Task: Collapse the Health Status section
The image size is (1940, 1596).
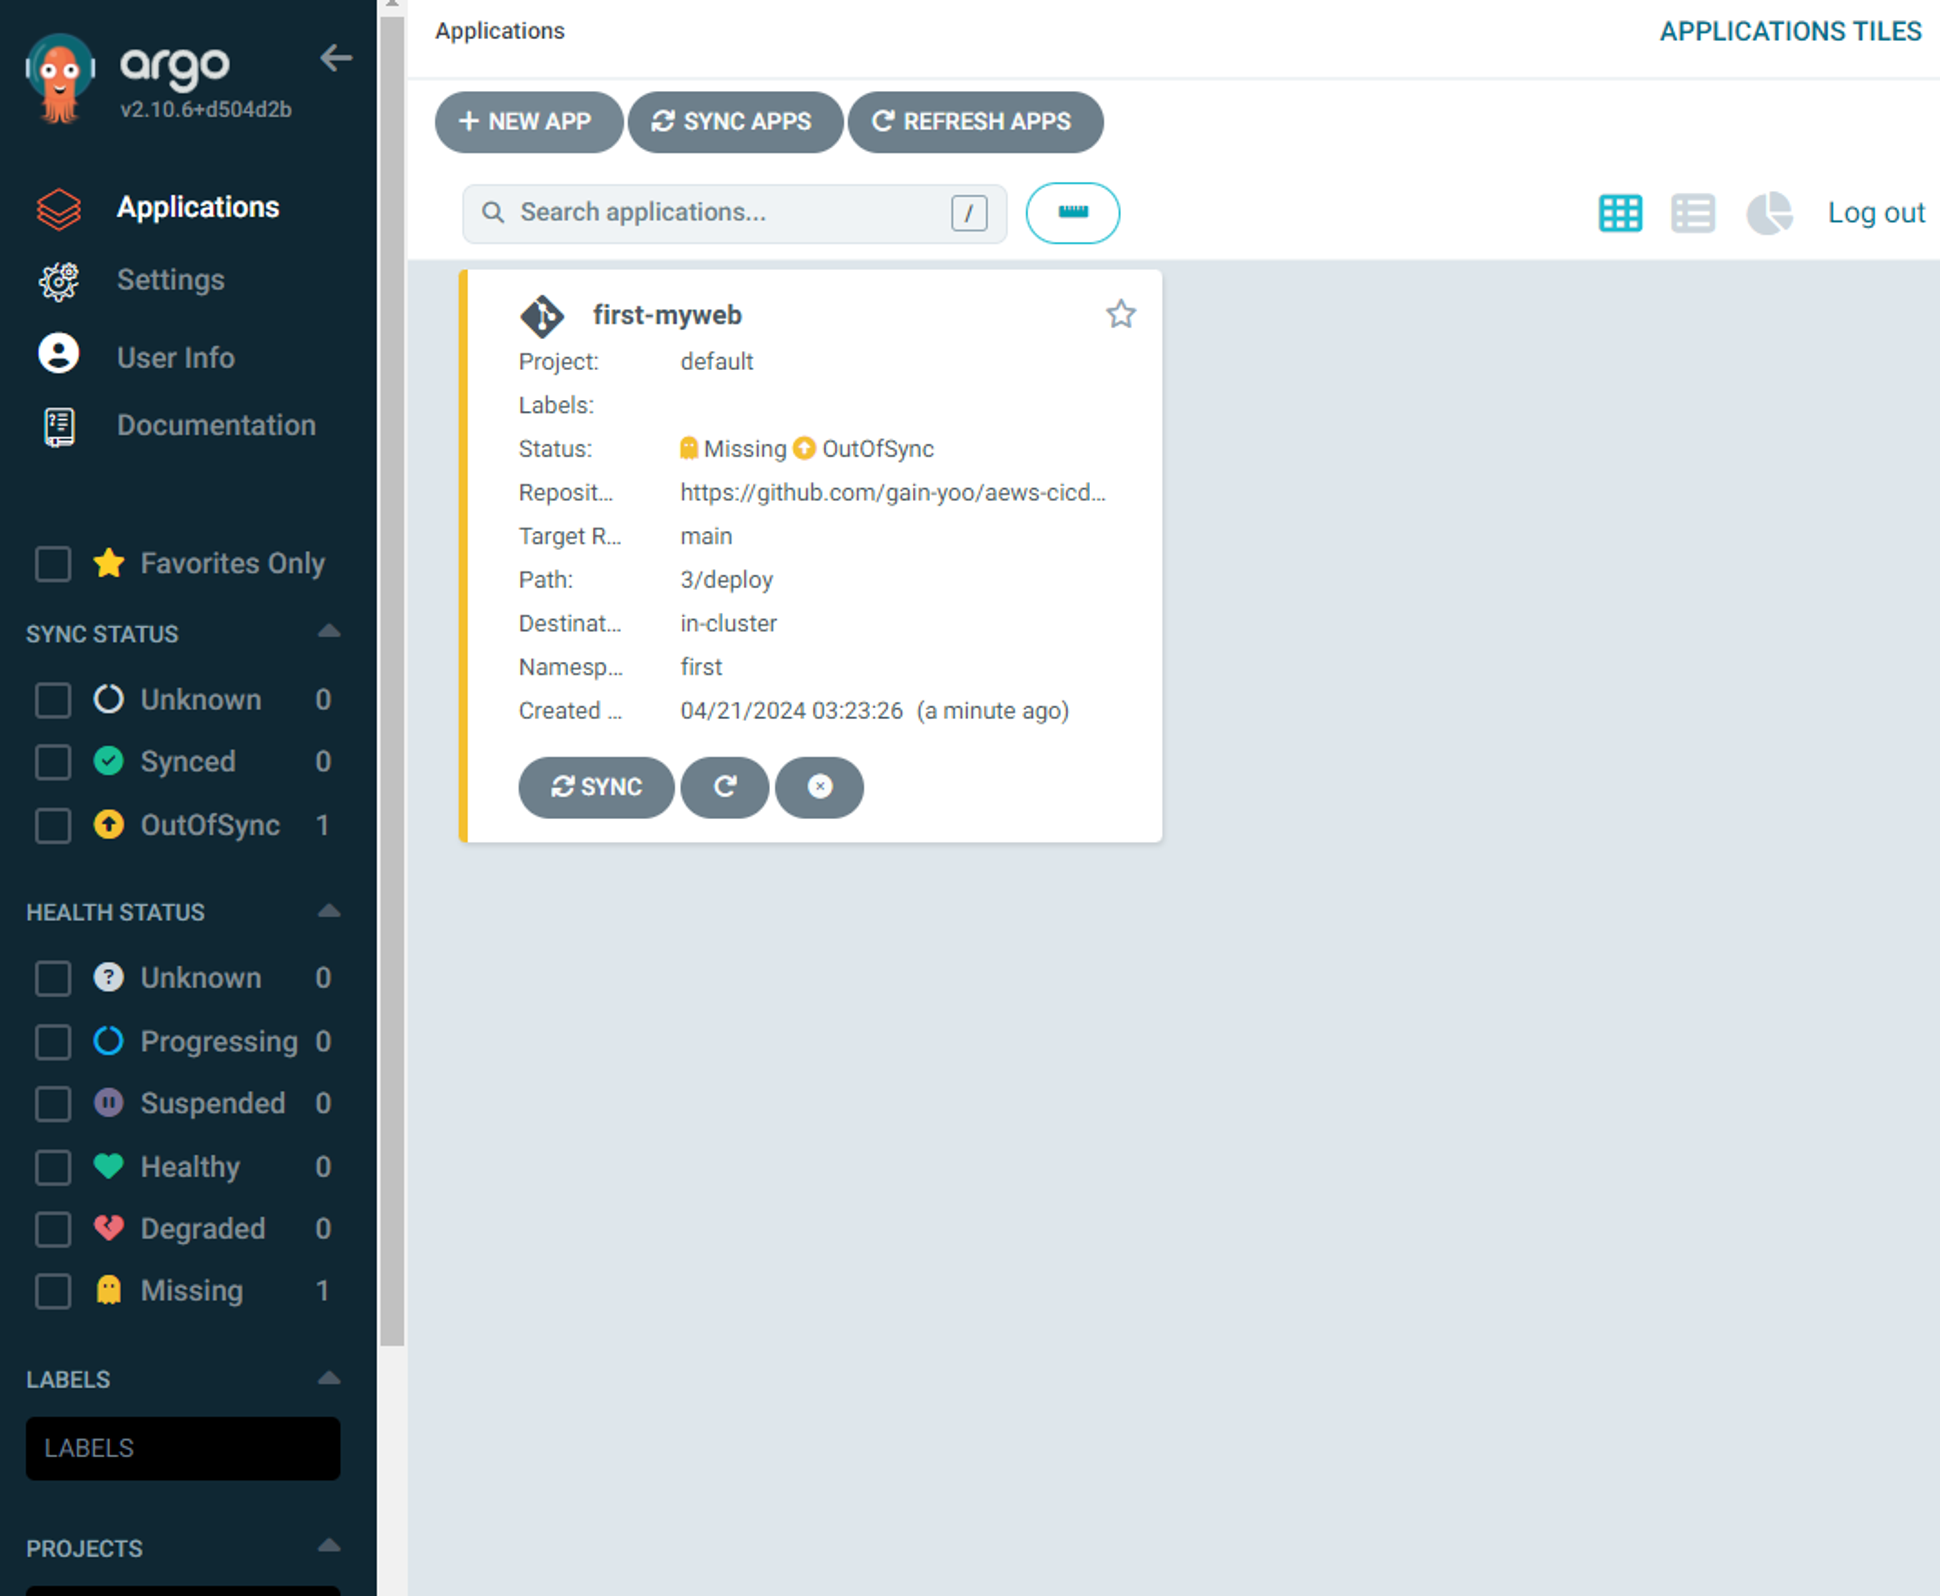Action: point(329,911)
